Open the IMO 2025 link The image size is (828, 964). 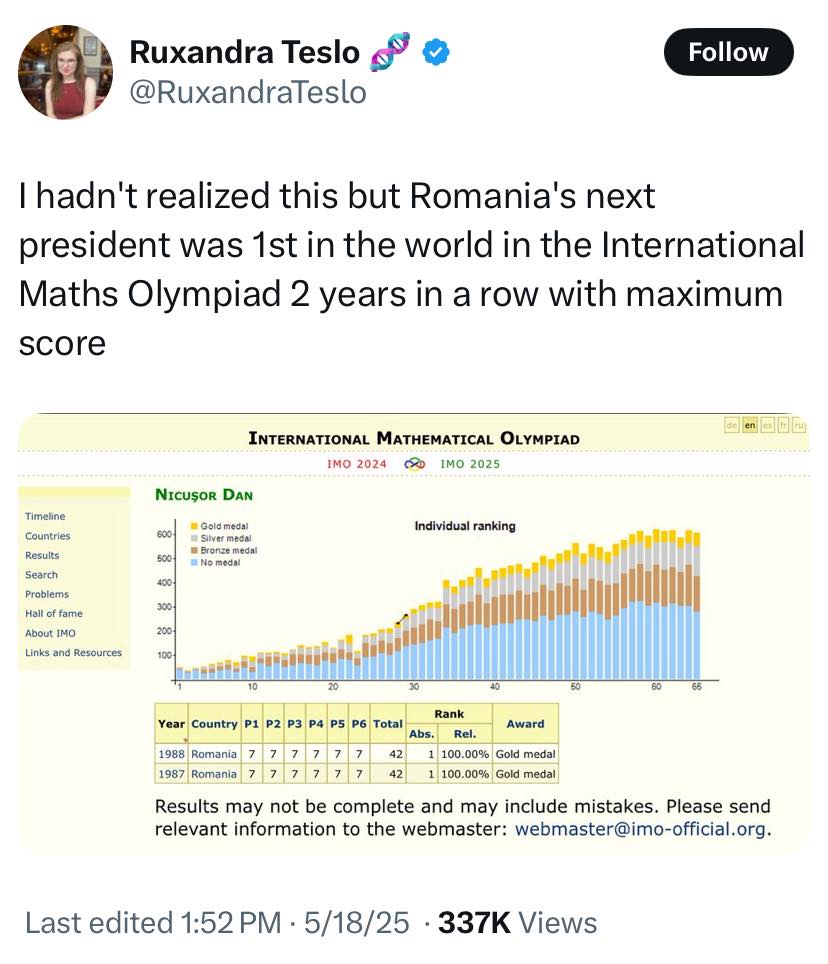coord(470,464)
